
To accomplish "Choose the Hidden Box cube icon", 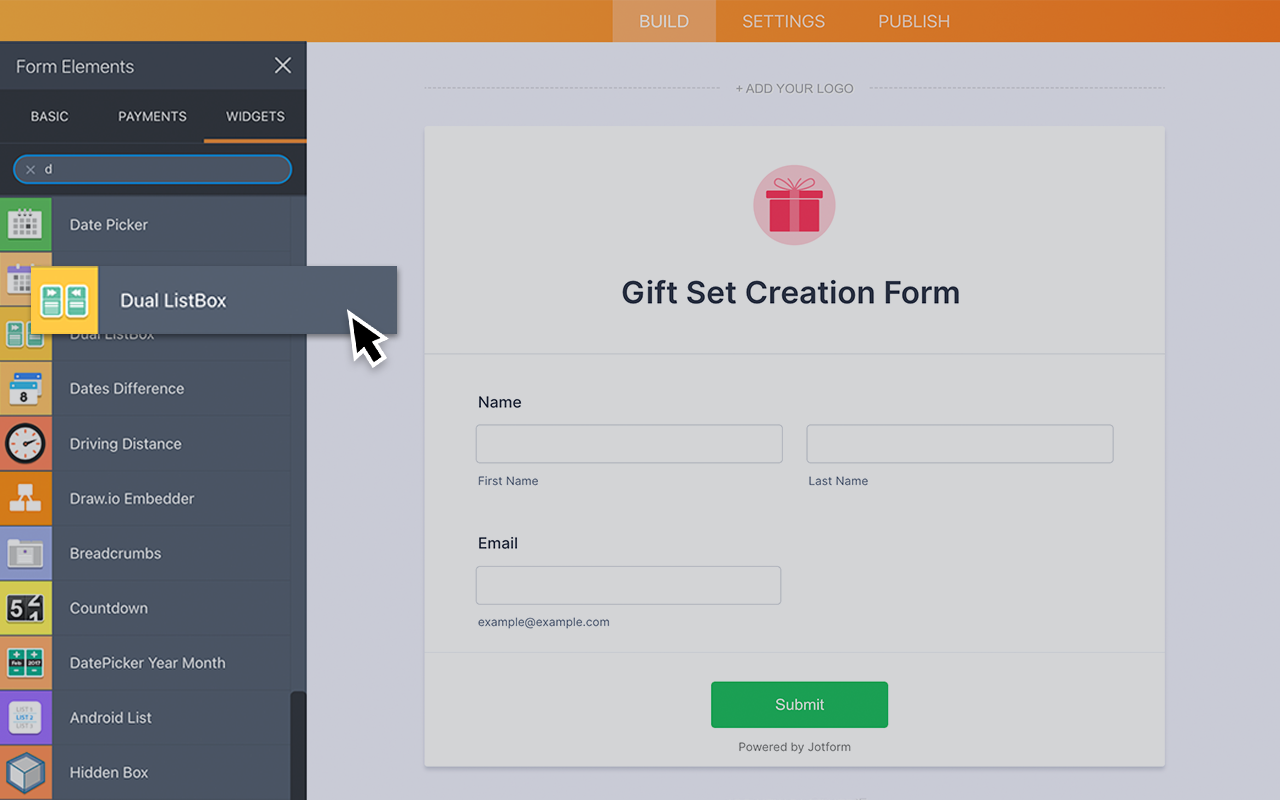I will click(25, 772).
